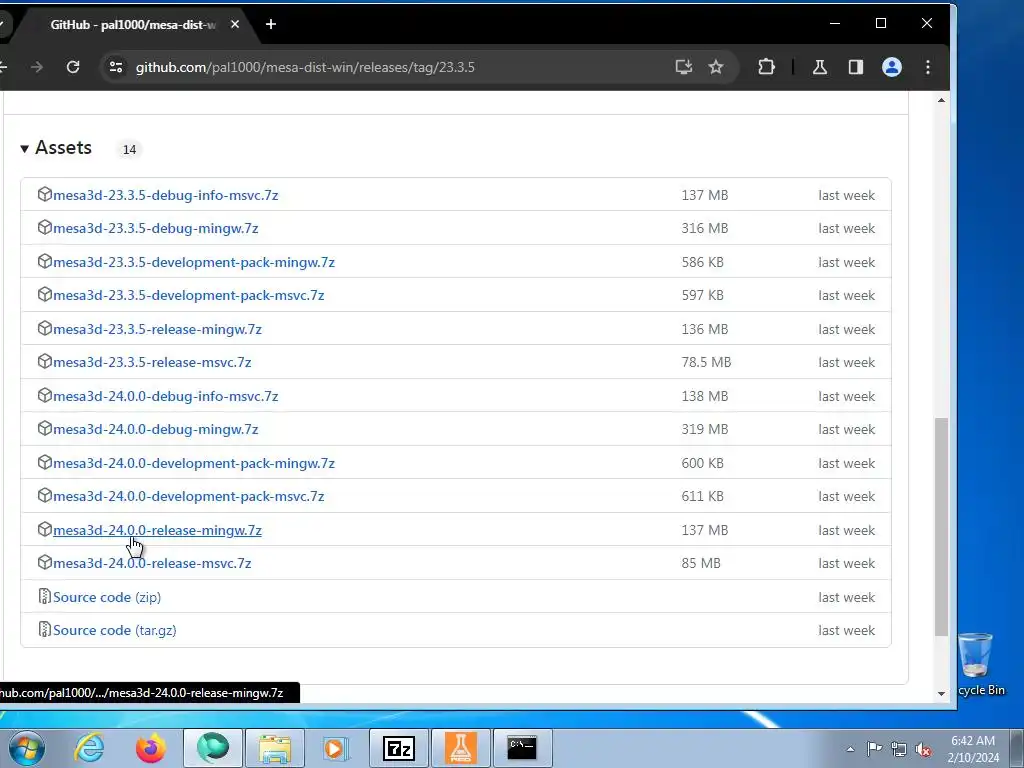Select the GitHub pal1000/mesa-dist tab
Screen dimensions: 1024x768
(133, 24)
